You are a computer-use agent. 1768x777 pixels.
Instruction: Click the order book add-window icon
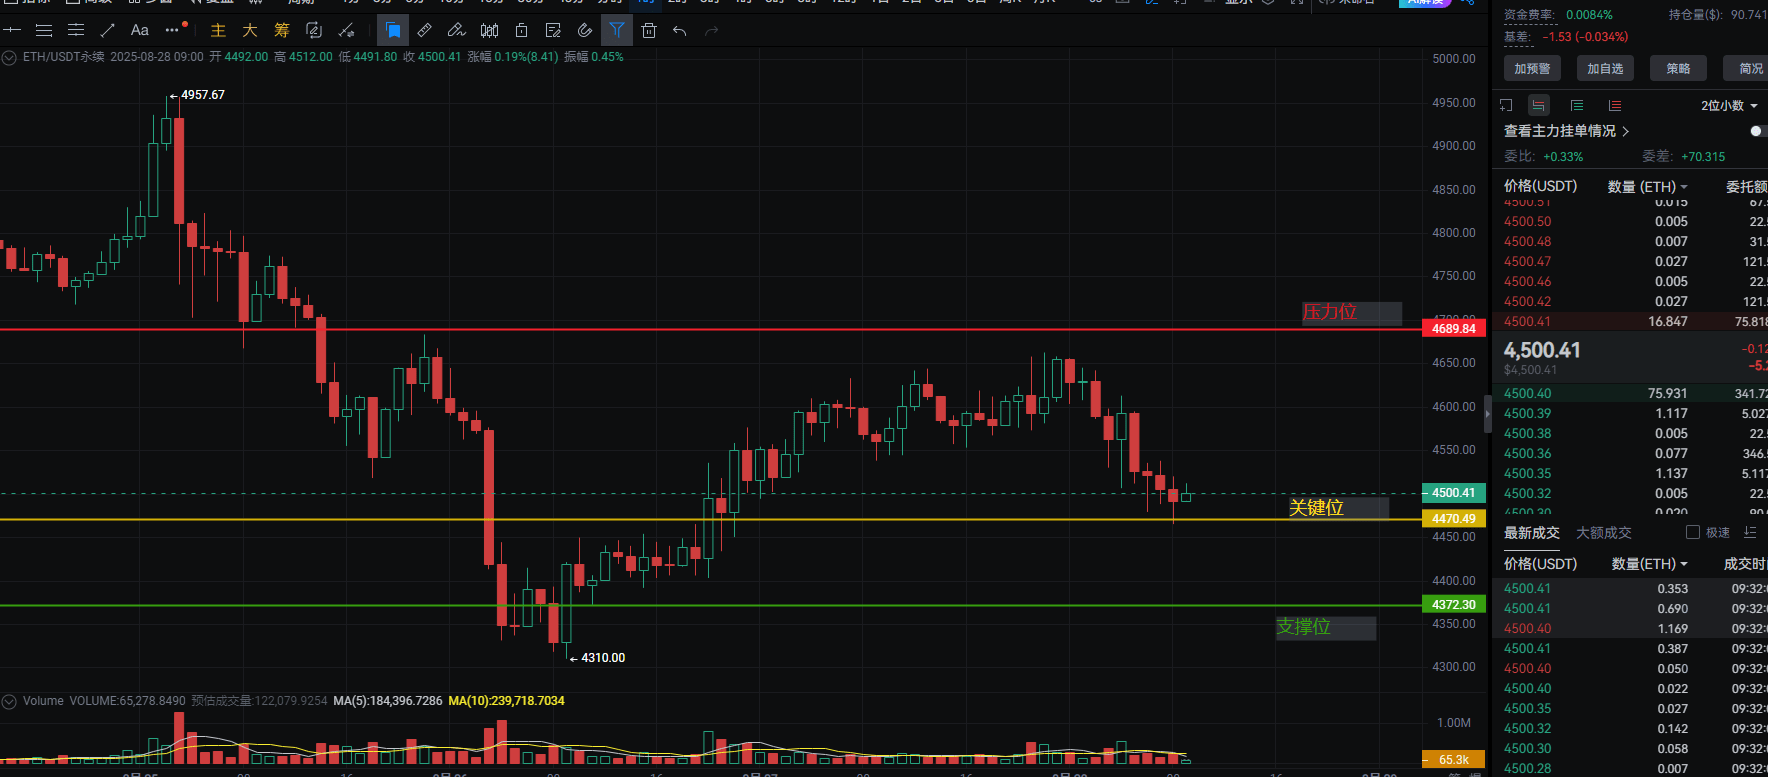[1506, 105]
